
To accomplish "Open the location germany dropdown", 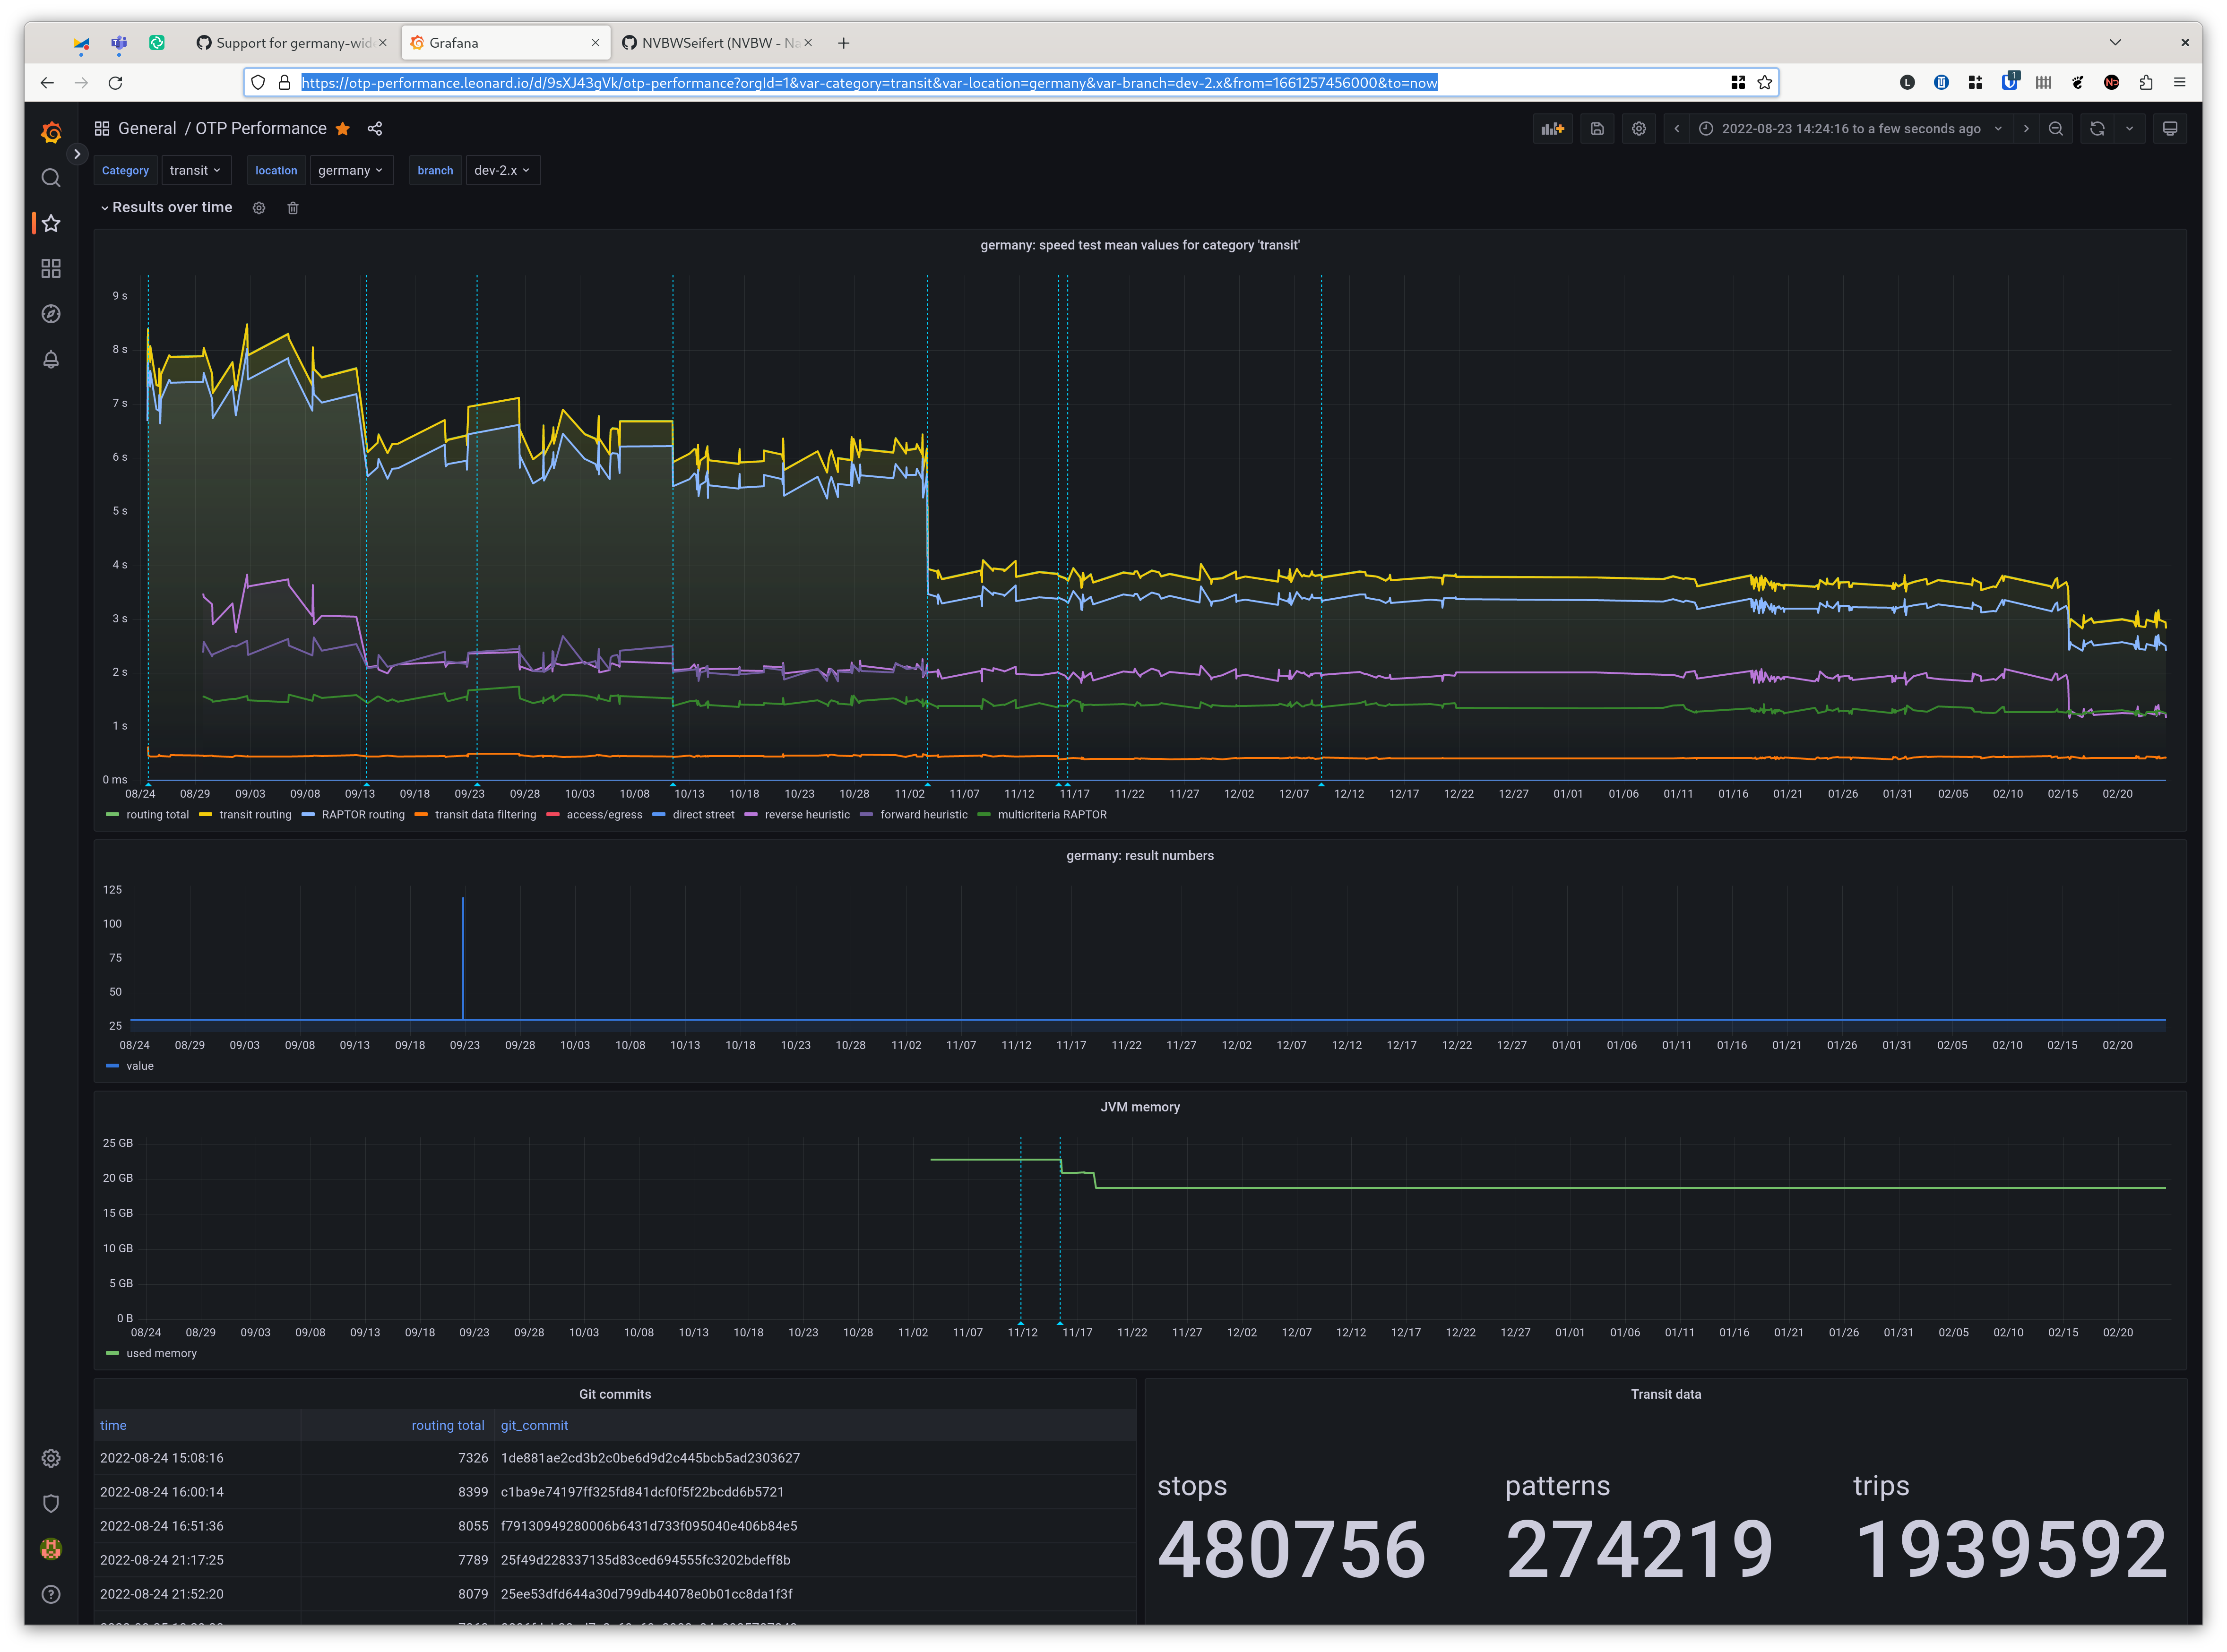I will pos(350,170).
